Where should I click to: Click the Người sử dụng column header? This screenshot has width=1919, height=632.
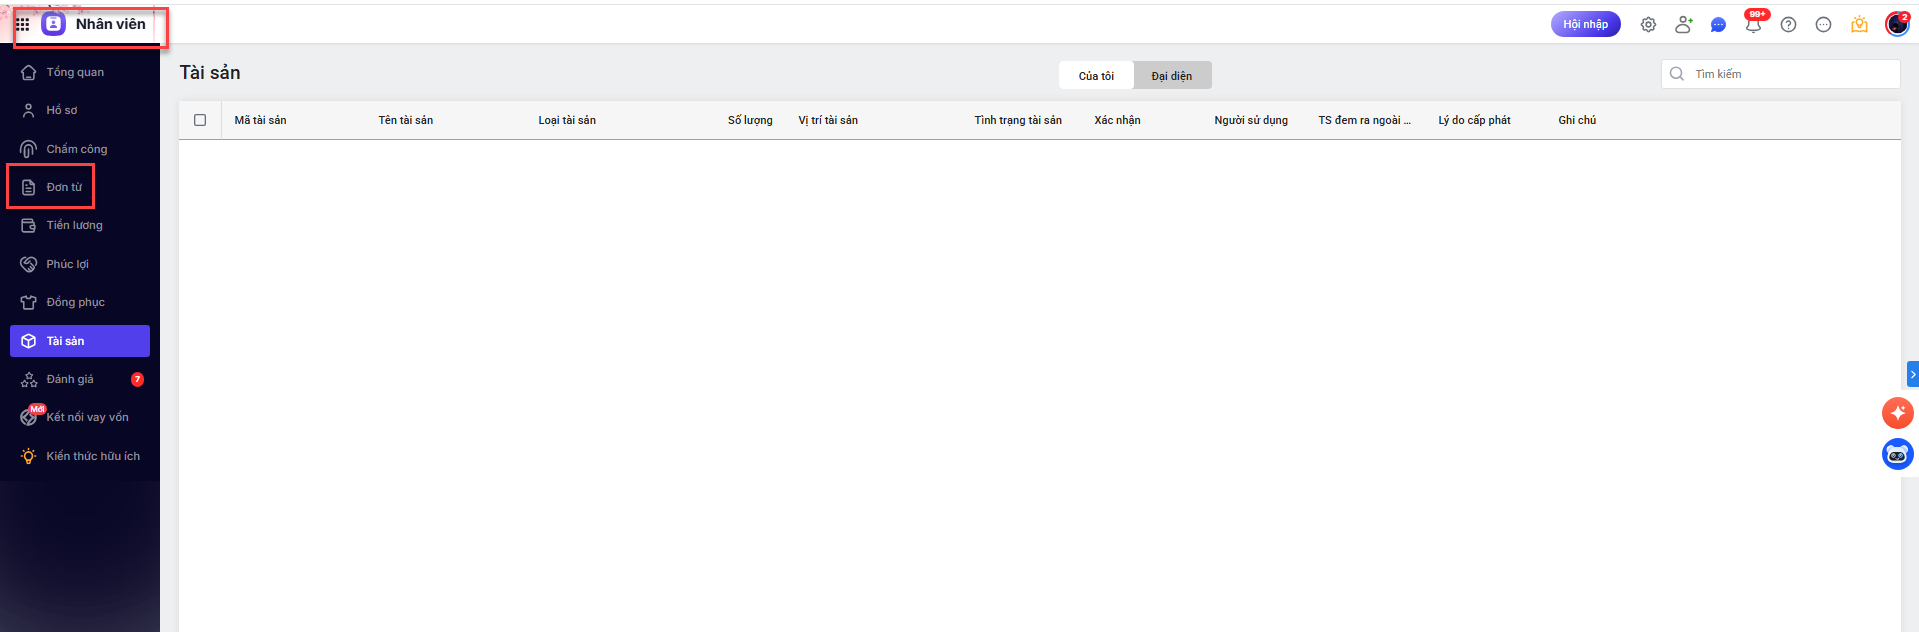(1251, 120)
